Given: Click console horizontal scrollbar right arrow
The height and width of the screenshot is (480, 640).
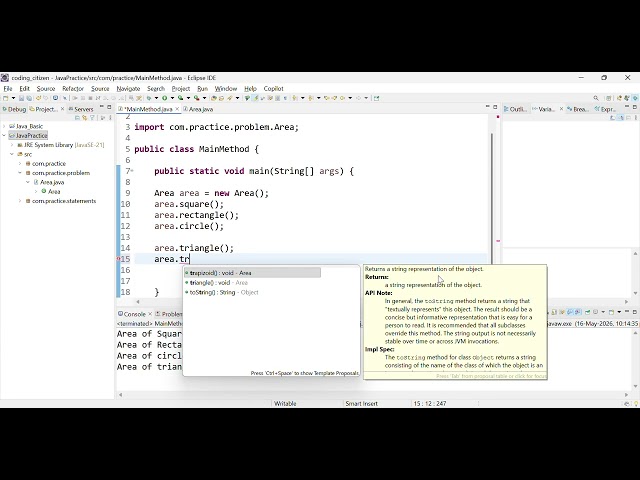Looking at the screenshot, I should pyautogui.click(x=627, y=395).
